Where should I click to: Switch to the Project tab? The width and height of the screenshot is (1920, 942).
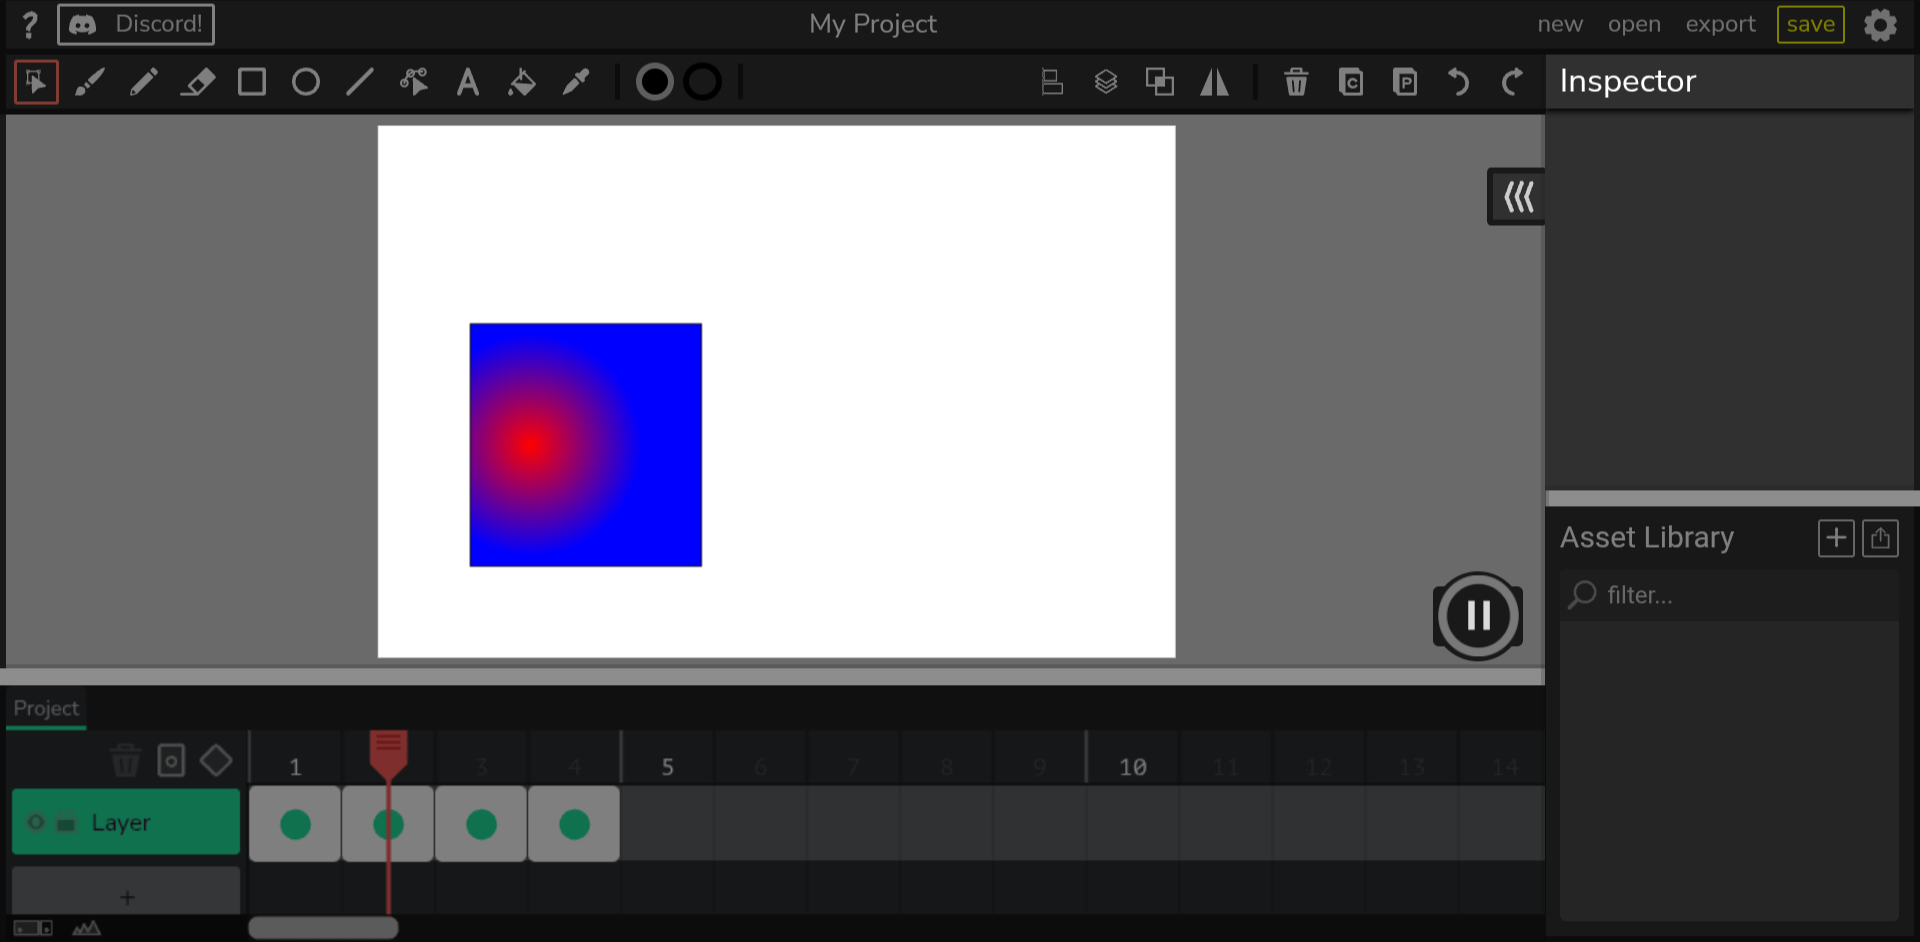(46, 708)
